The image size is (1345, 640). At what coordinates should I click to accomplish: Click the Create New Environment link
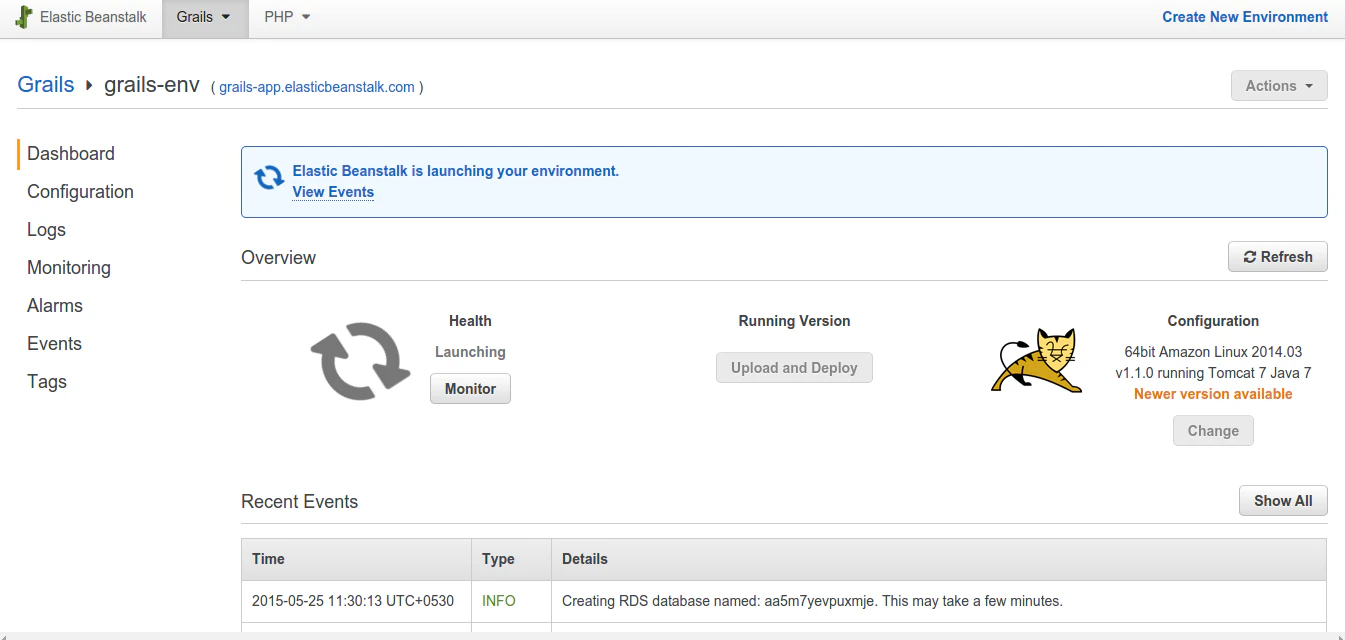pos(1244,16)
